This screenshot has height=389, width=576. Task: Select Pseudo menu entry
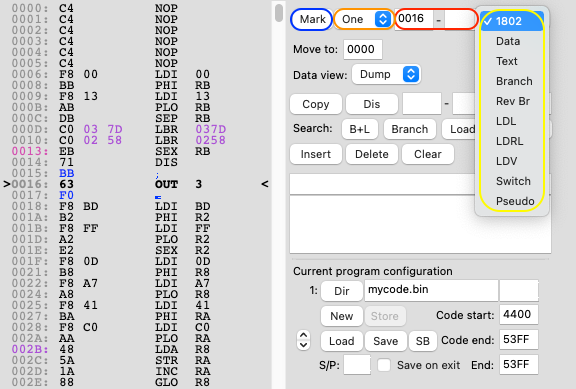(x=511, y=201)
